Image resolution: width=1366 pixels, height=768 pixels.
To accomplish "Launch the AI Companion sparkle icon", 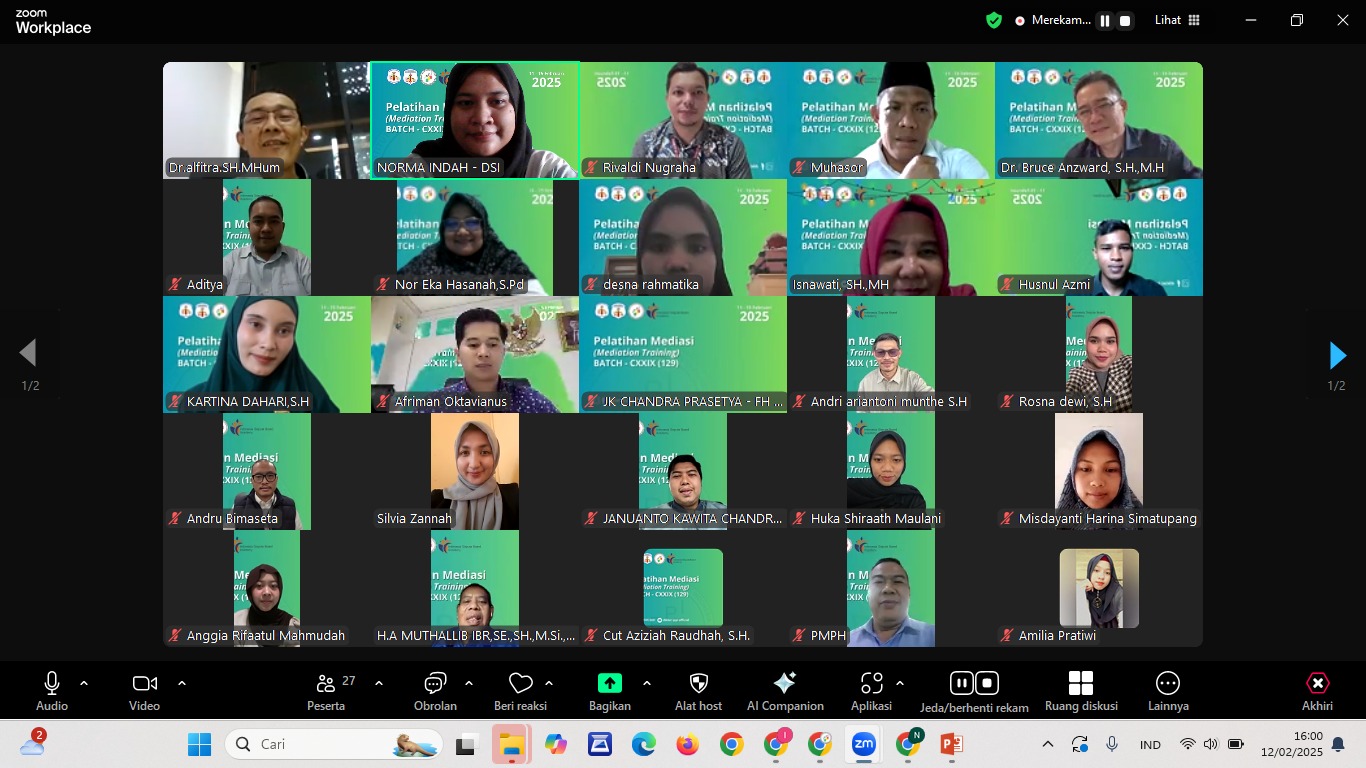I will pos(785,684).
